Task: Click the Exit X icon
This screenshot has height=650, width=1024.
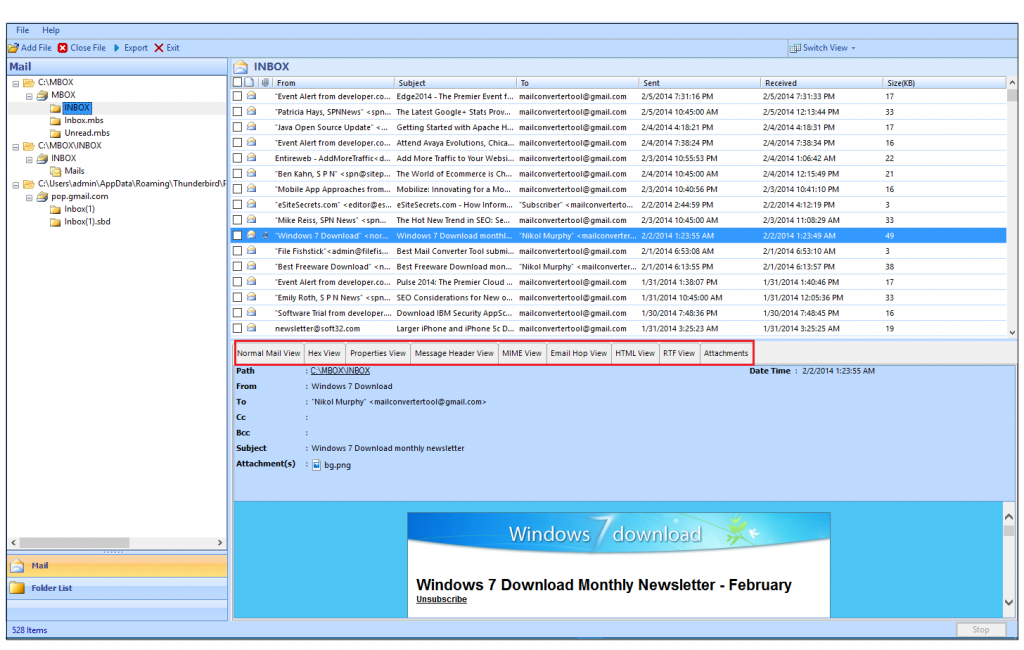Action: [159, 48]
